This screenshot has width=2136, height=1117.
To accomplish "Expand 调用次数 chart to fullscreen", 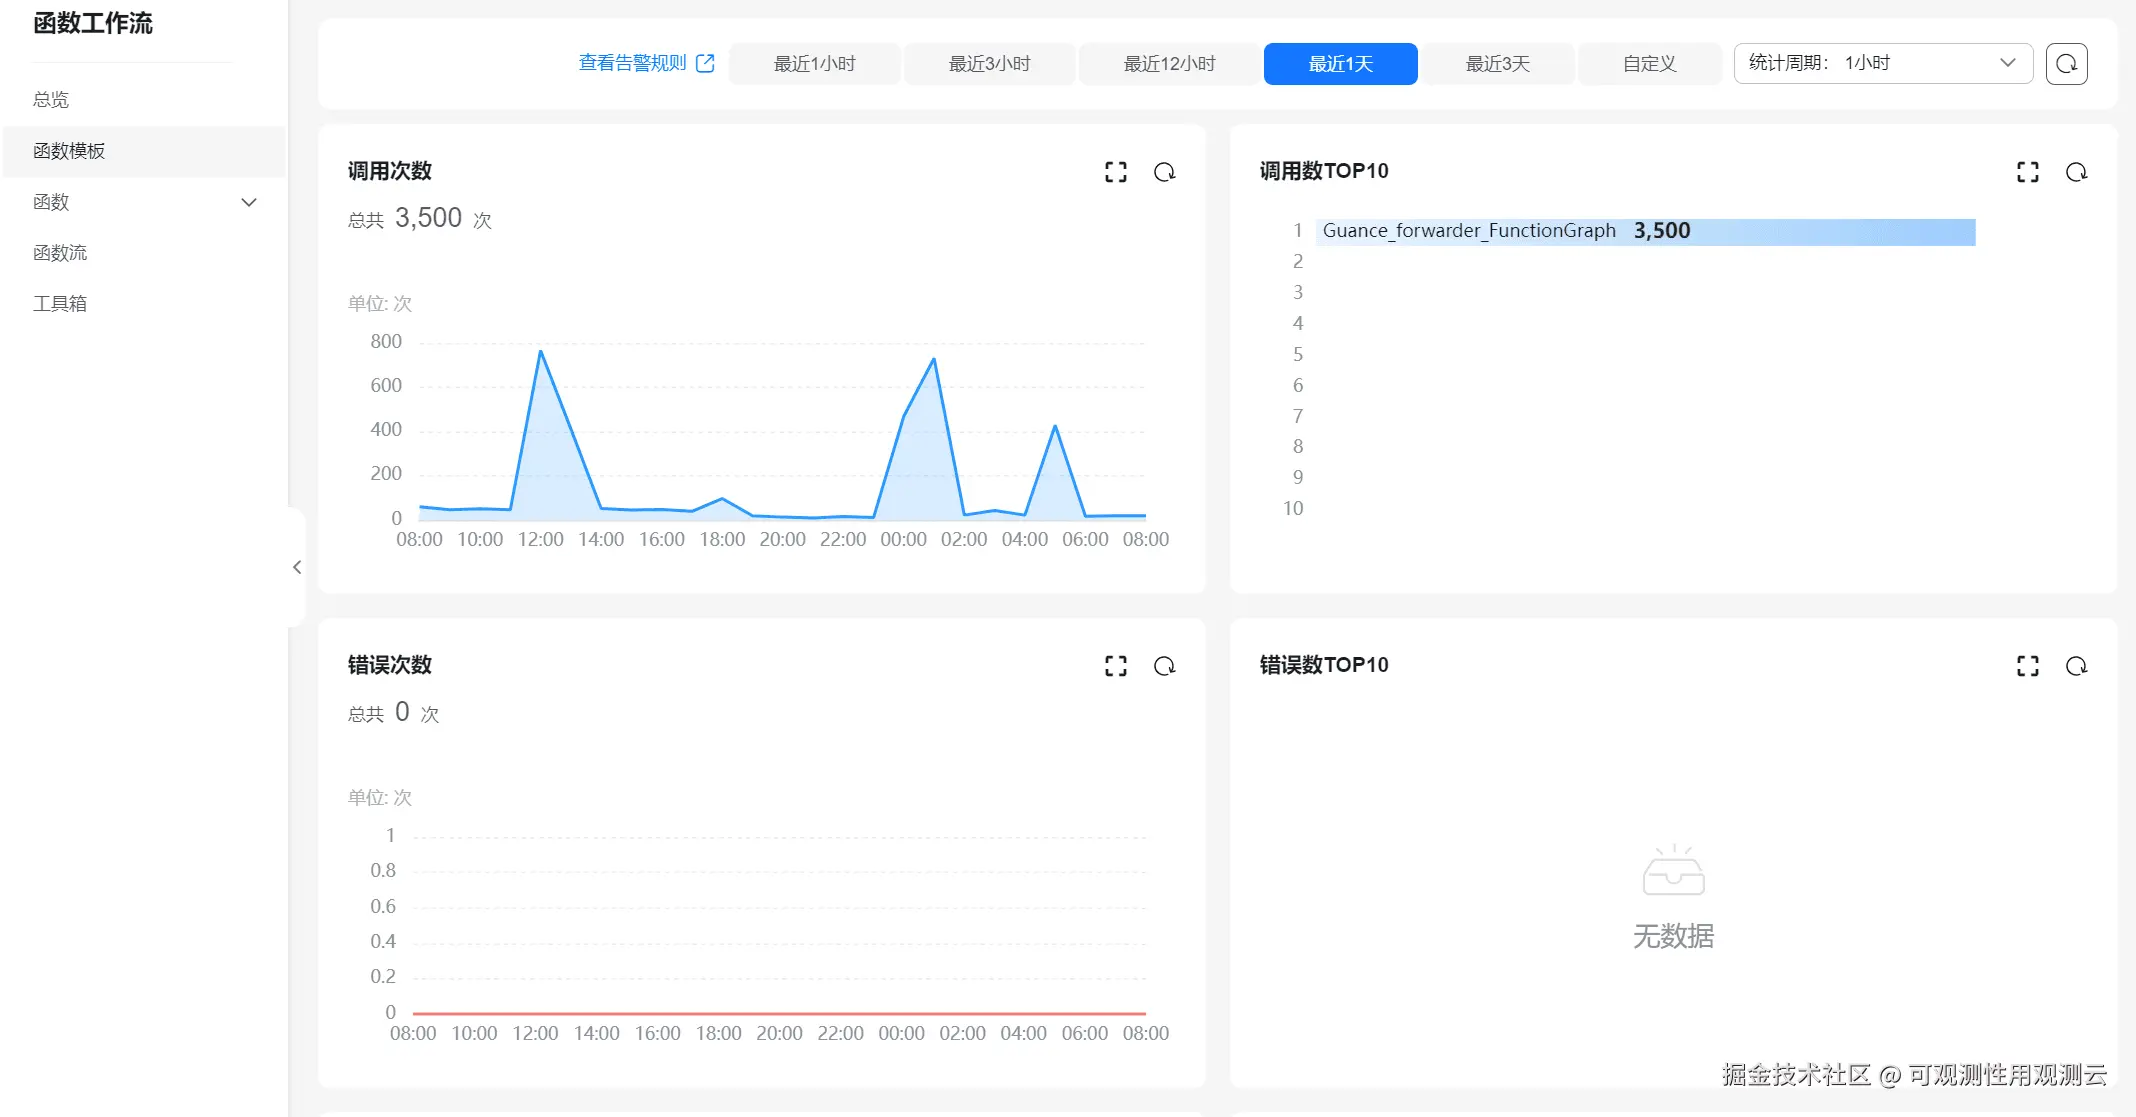I will coord(1115,172).
